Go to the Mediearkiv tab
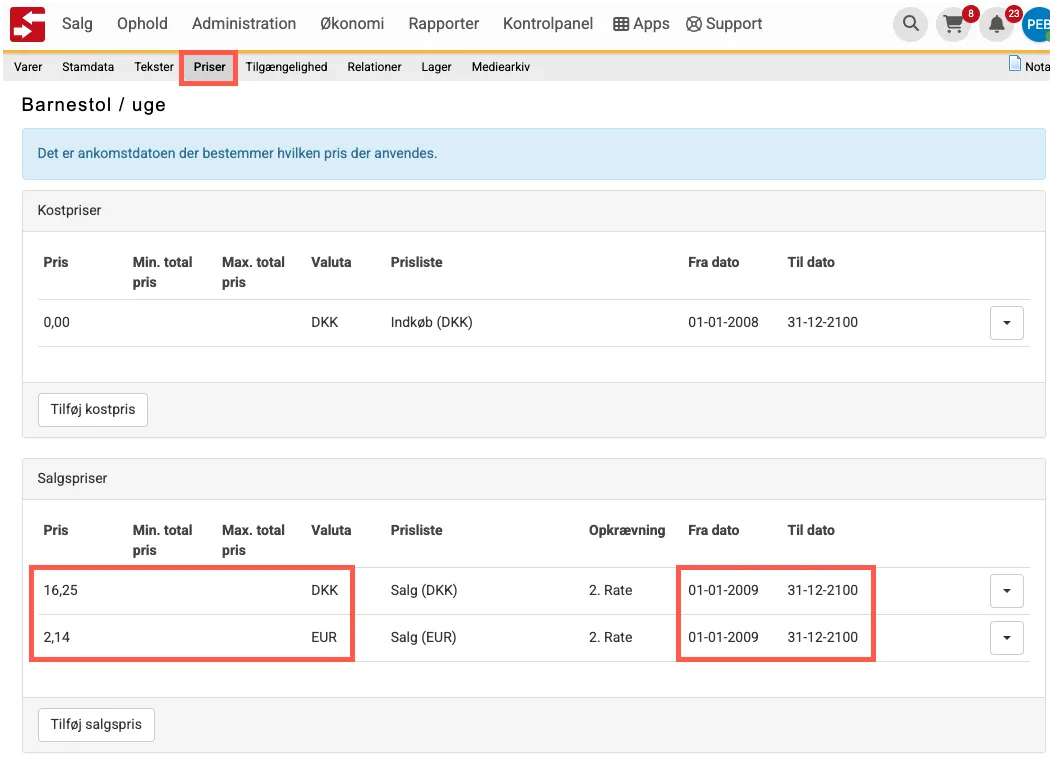Viewport: 1052px width, 764px height. click(500, 67)
